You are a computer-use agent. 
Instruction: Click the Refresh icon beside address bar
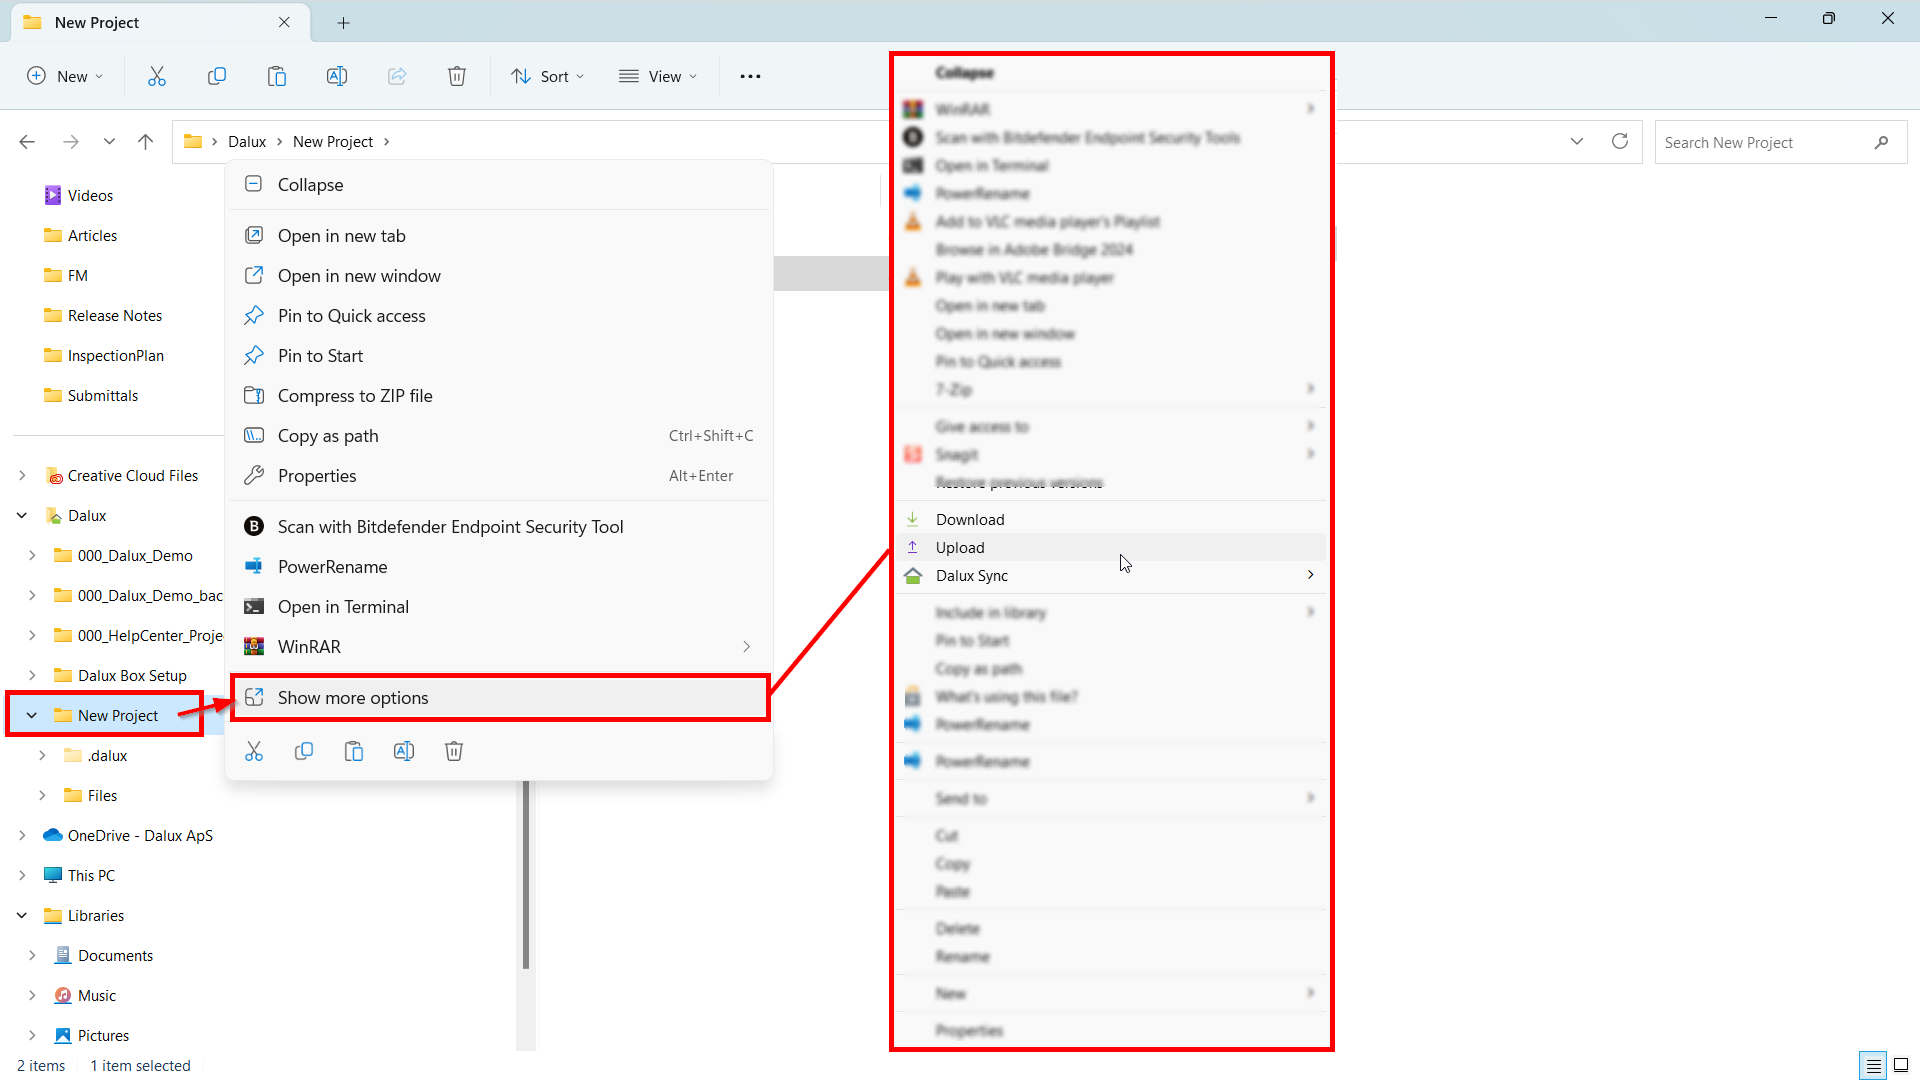1620,142
